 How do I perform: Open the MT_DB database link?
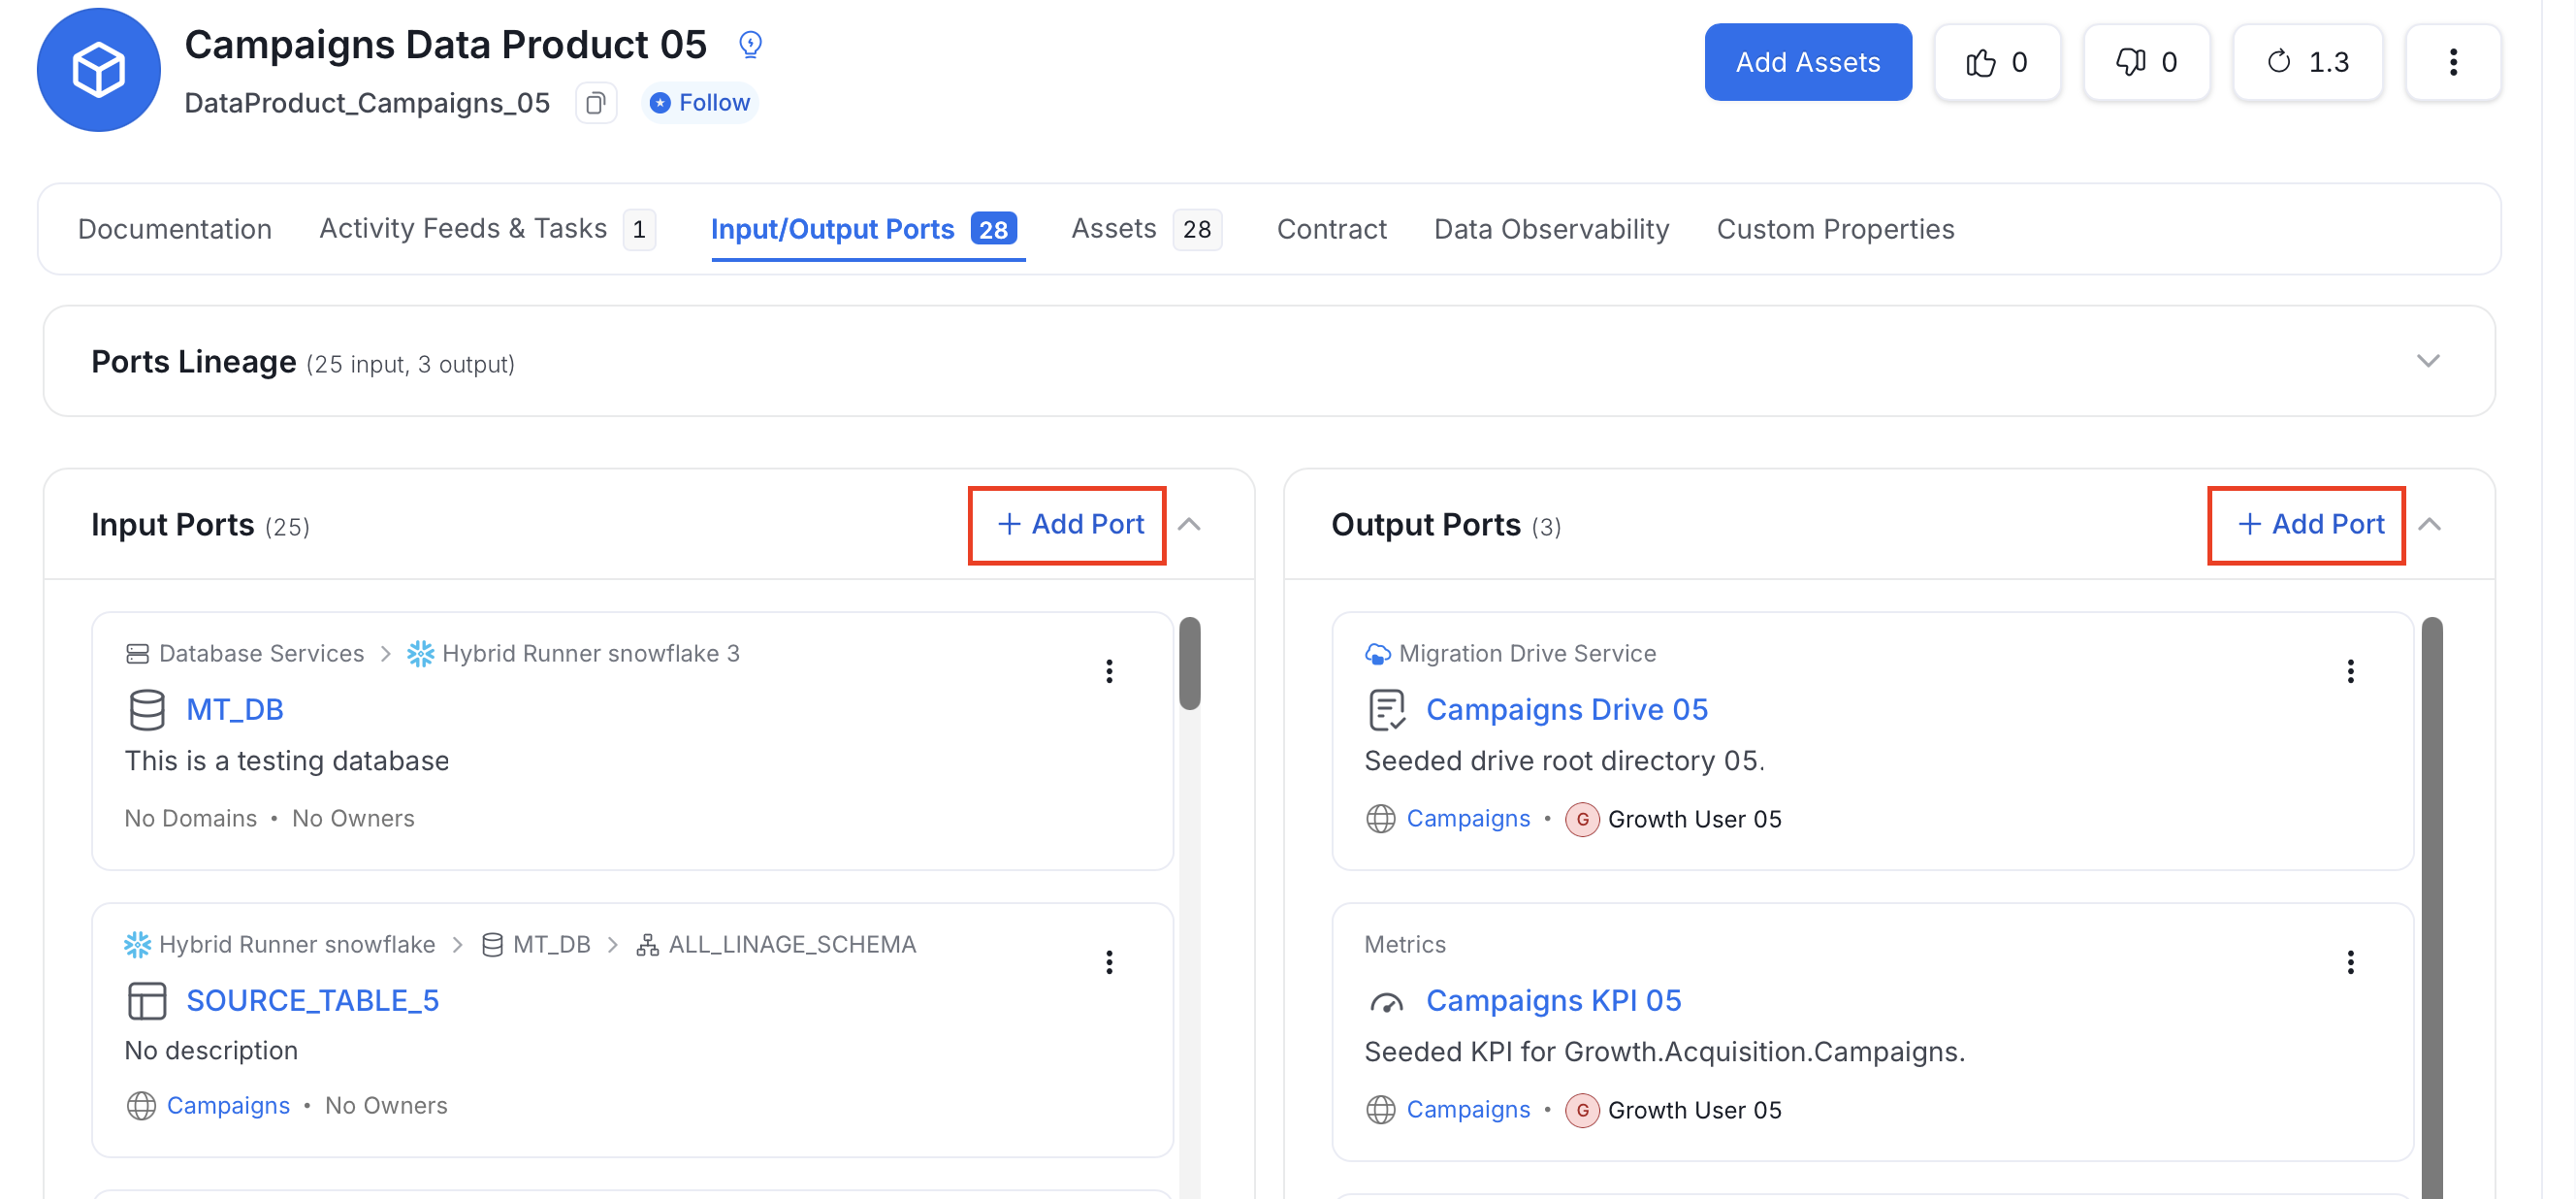pyautogui.click(x=235, y=709)
